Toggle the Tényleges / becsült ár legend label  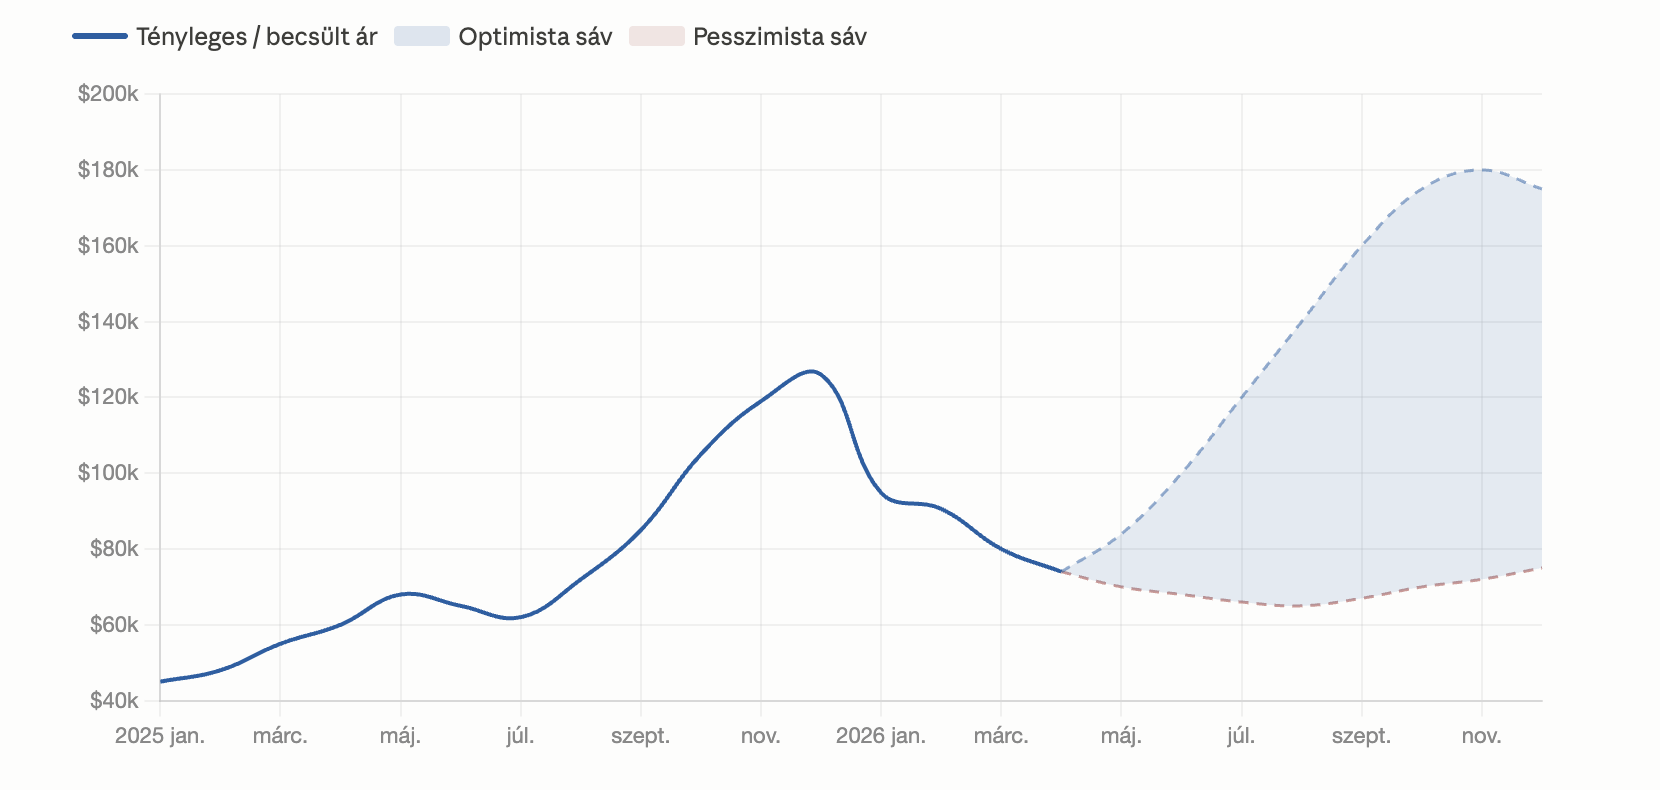256,37
